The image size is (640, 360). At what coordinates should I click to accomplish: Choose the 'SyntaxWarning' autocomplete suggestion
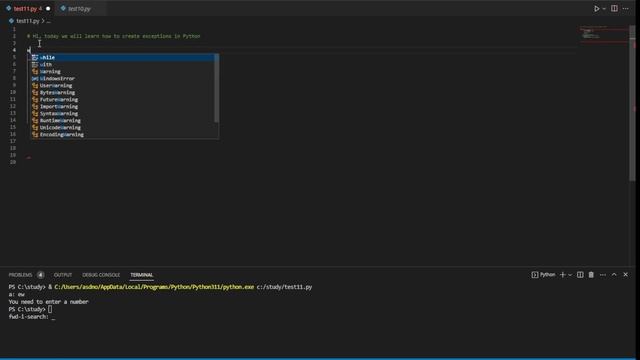click(x=122, y=113)
